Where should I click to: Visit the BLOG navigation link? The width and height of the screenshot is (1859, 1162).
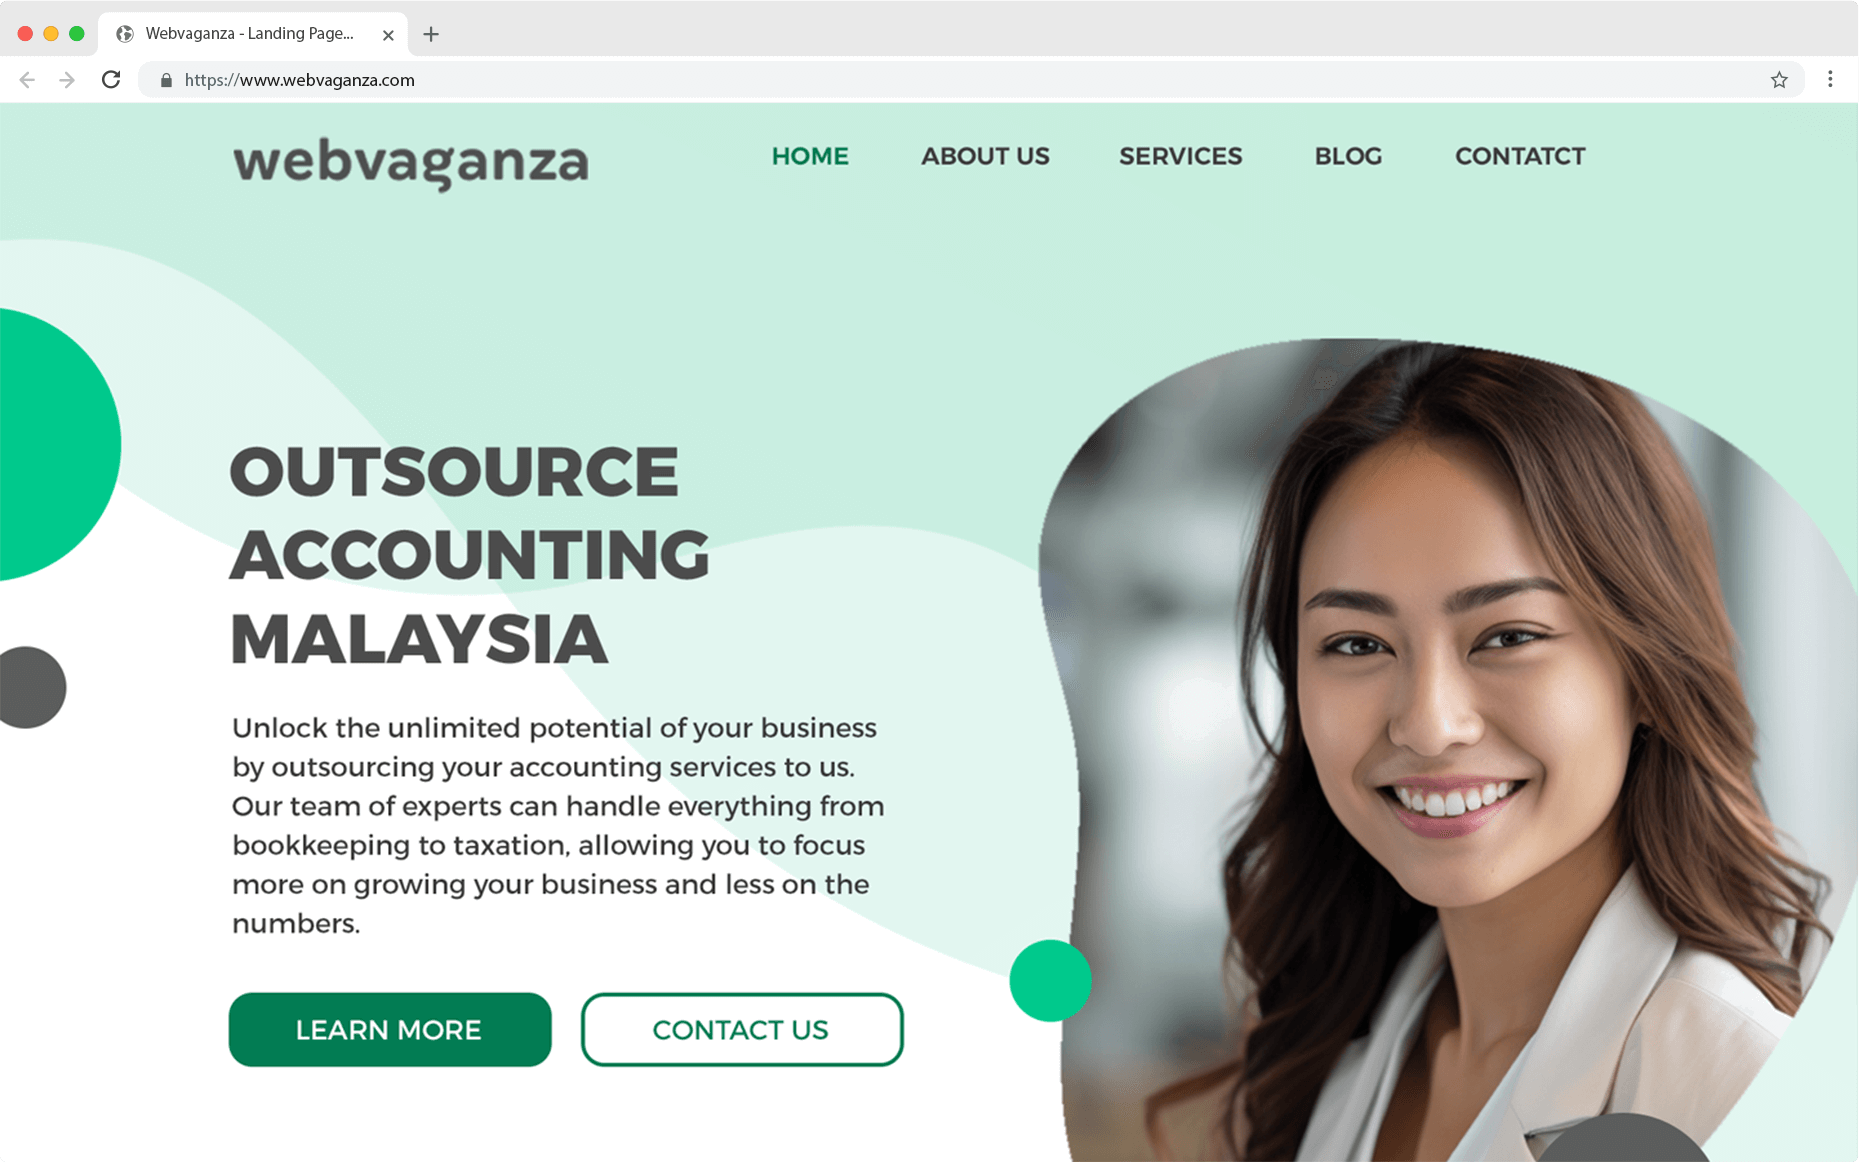[x=1348, y=156]
